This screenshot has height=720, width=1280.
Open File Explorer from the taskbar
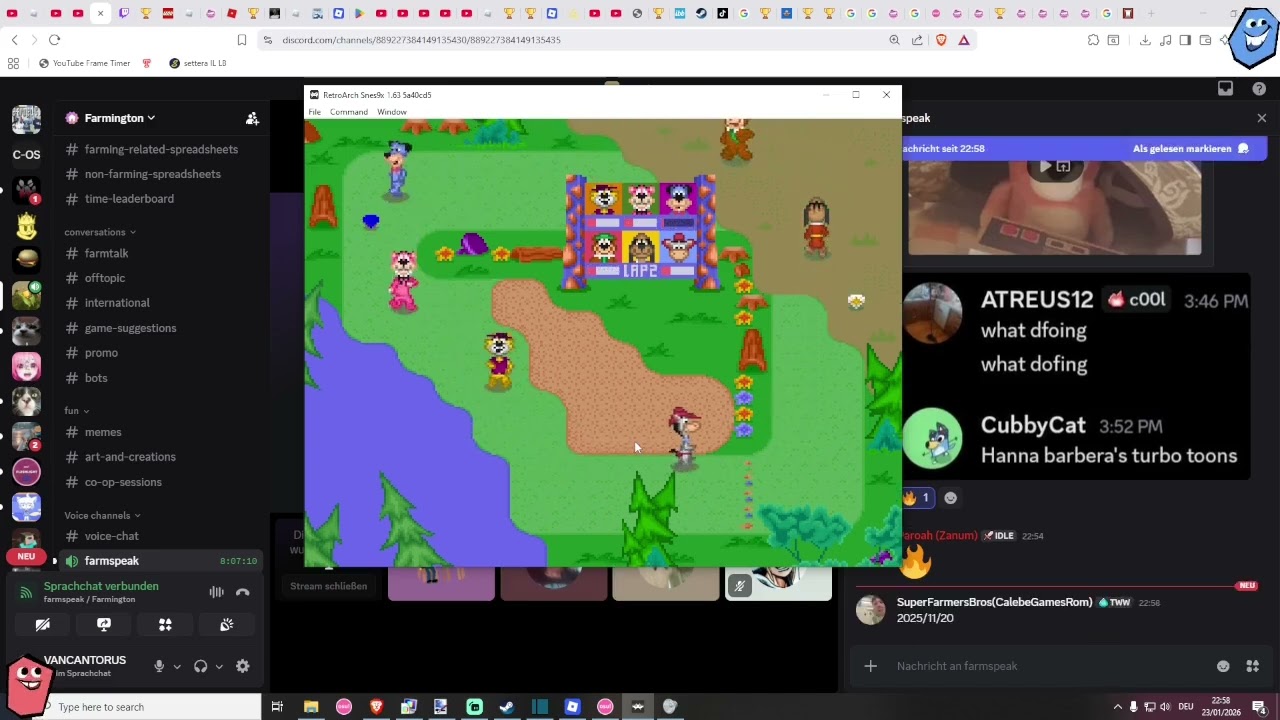(x=311, y=707)
